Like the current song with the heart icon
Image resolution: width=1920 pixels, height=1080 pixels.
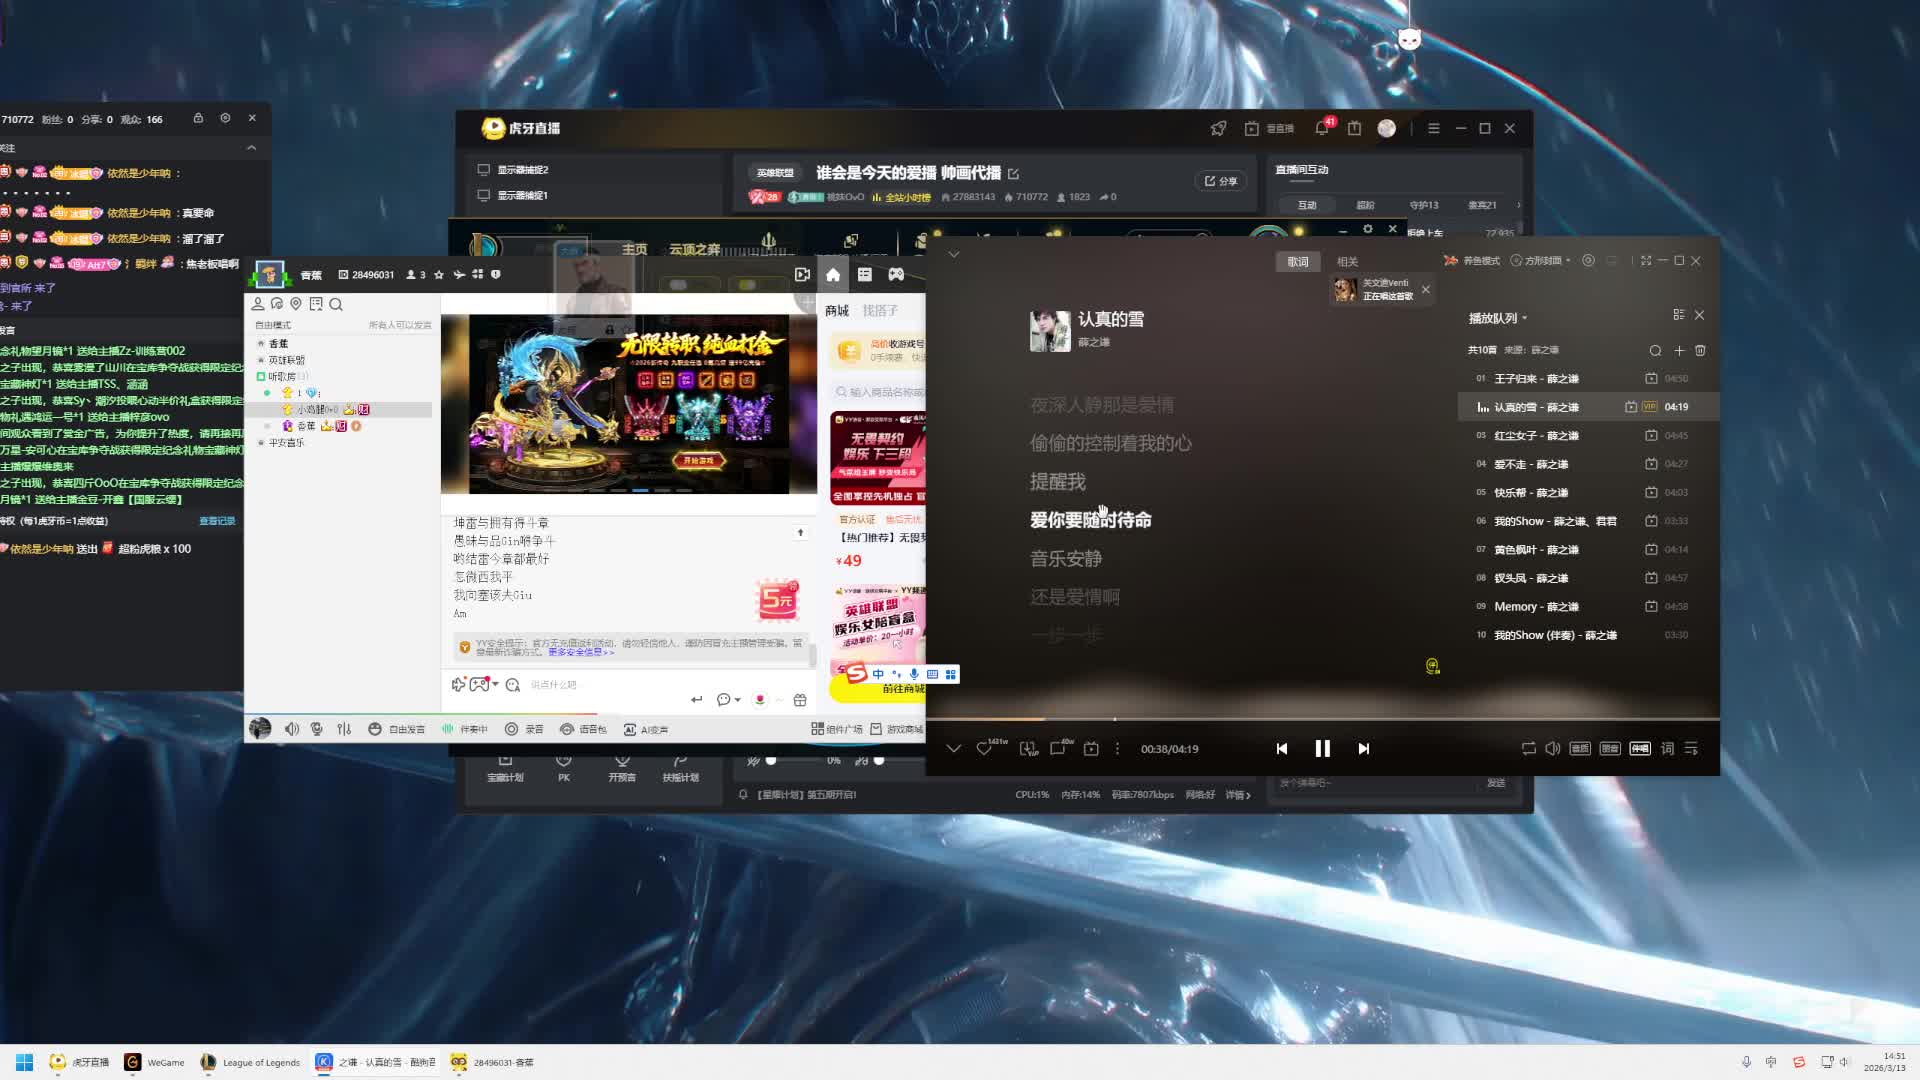(984, 749)
